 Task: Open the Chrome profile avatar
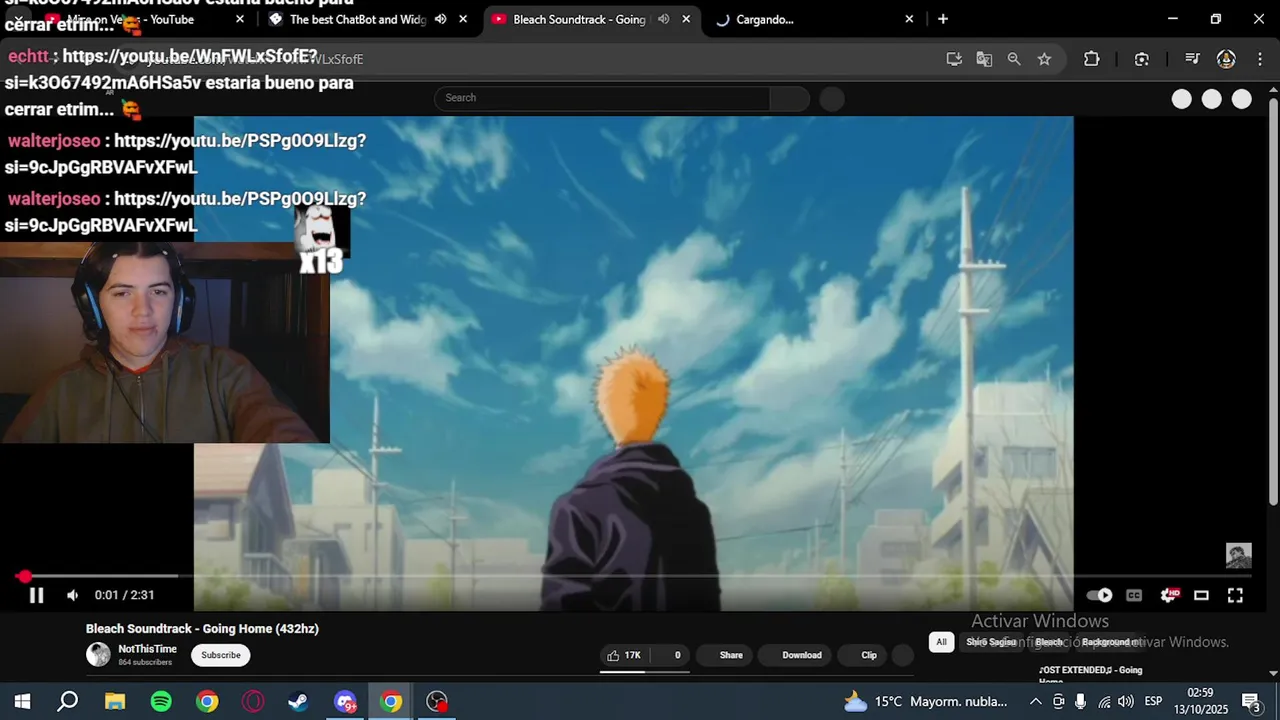(x=1226, y=59)
